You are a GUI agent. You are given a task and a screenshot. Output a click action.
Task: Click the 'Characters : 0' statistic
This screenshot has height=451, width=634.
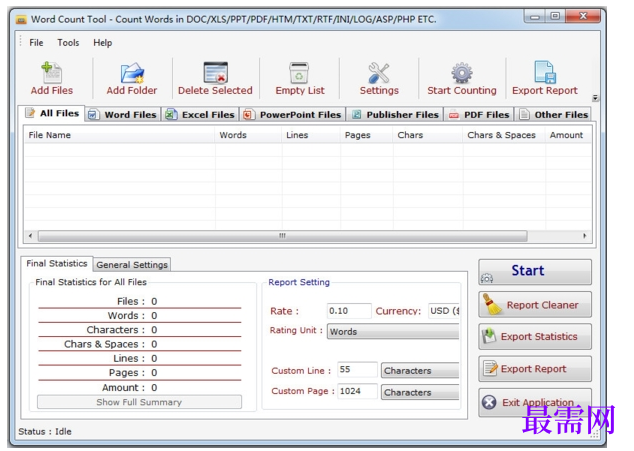(122, 330)
